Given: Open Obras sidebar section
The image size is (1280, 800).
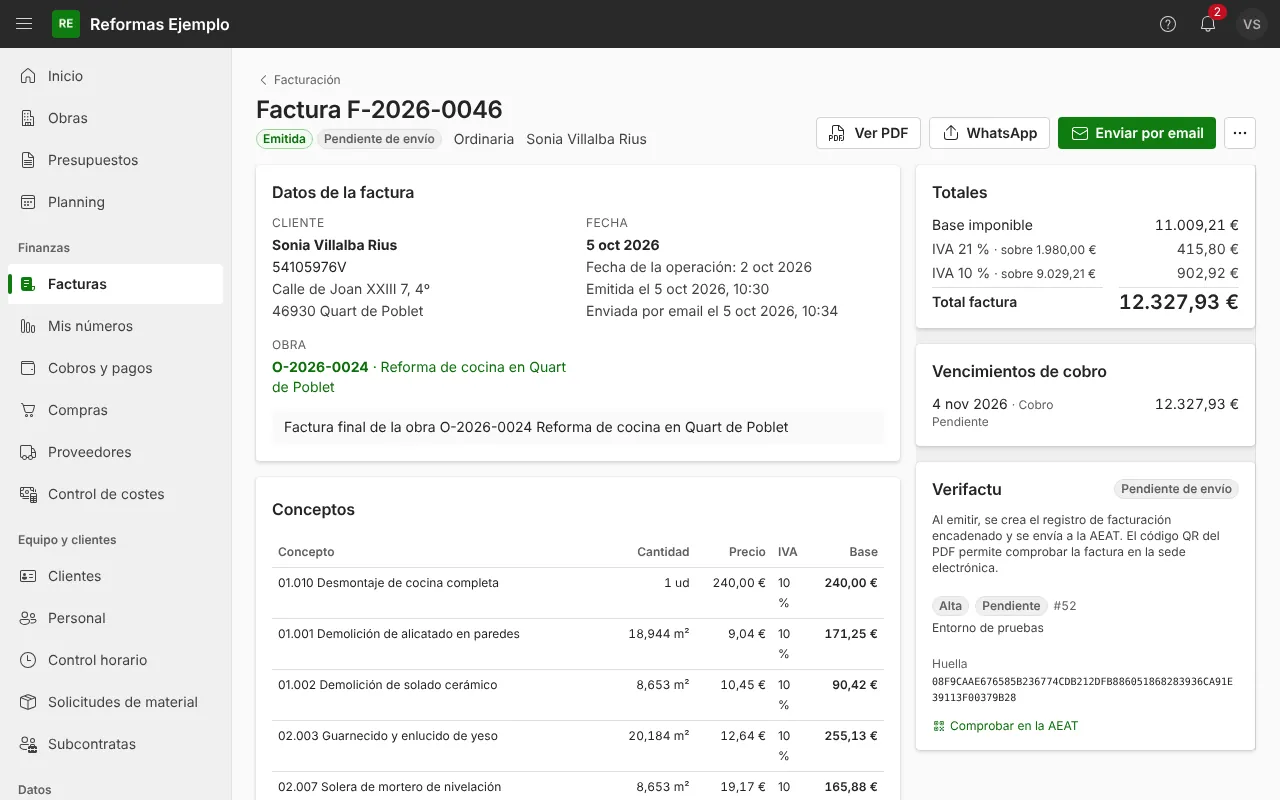Looking at the screenshot, I should 115,118.
